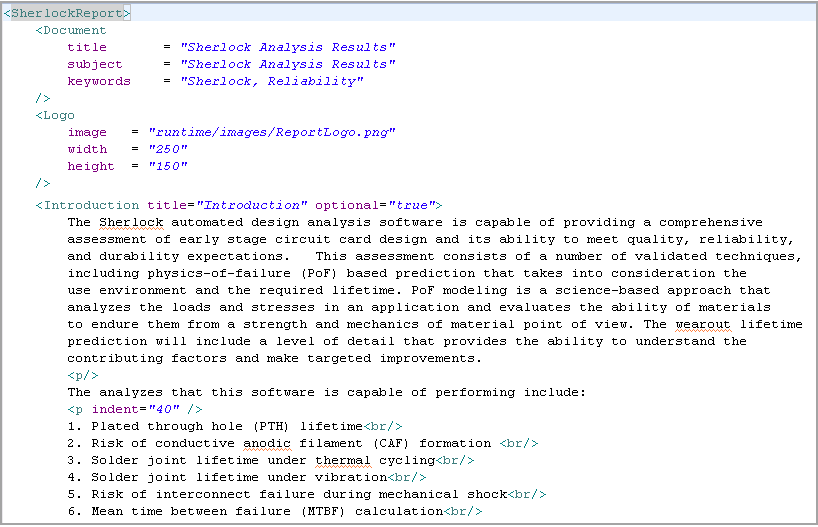The width and height of the screenshot is (818, 527).
Task: Click the "Sherlock, Reliability" value
Action: pos(271,81)
